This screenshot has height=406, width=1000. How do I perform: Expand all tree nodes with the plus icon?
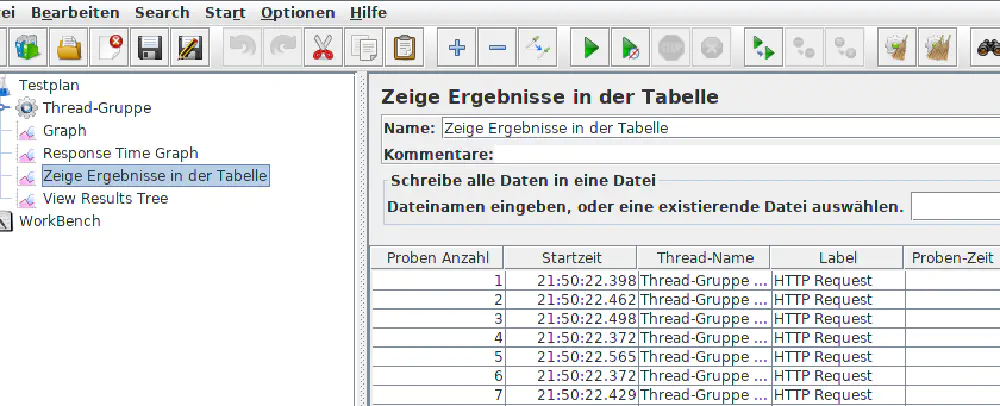(458, 47)
